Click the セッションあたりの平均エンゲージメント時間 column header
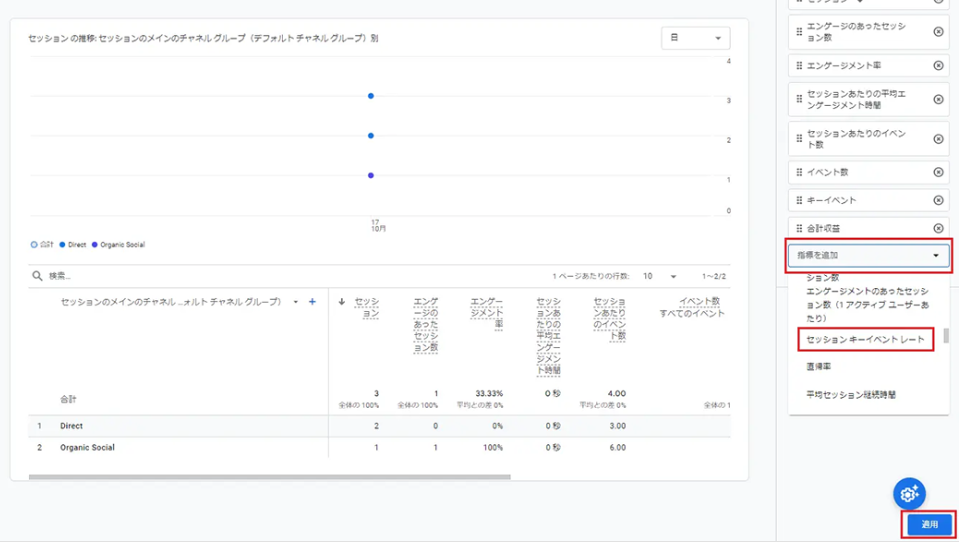Screen dimensions: 959x542 coord(548,336)
